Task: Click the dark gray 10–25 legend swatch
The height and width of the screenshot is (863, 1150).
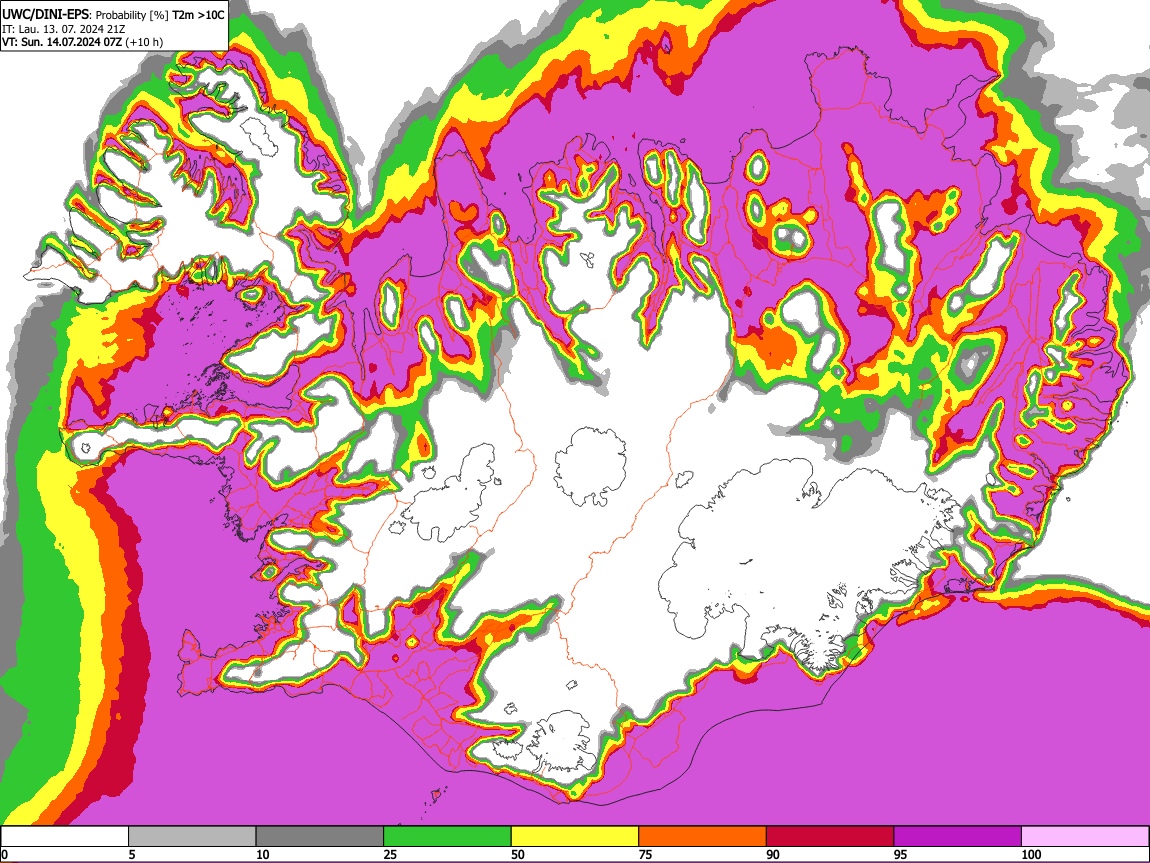Action: (320, 837)
